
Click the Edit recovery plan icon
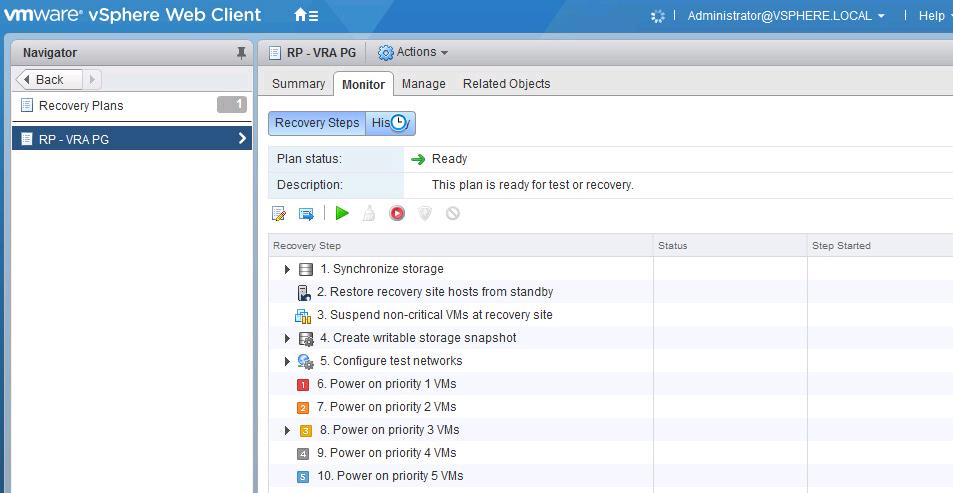pyautogui.click(x=279, y=213)
